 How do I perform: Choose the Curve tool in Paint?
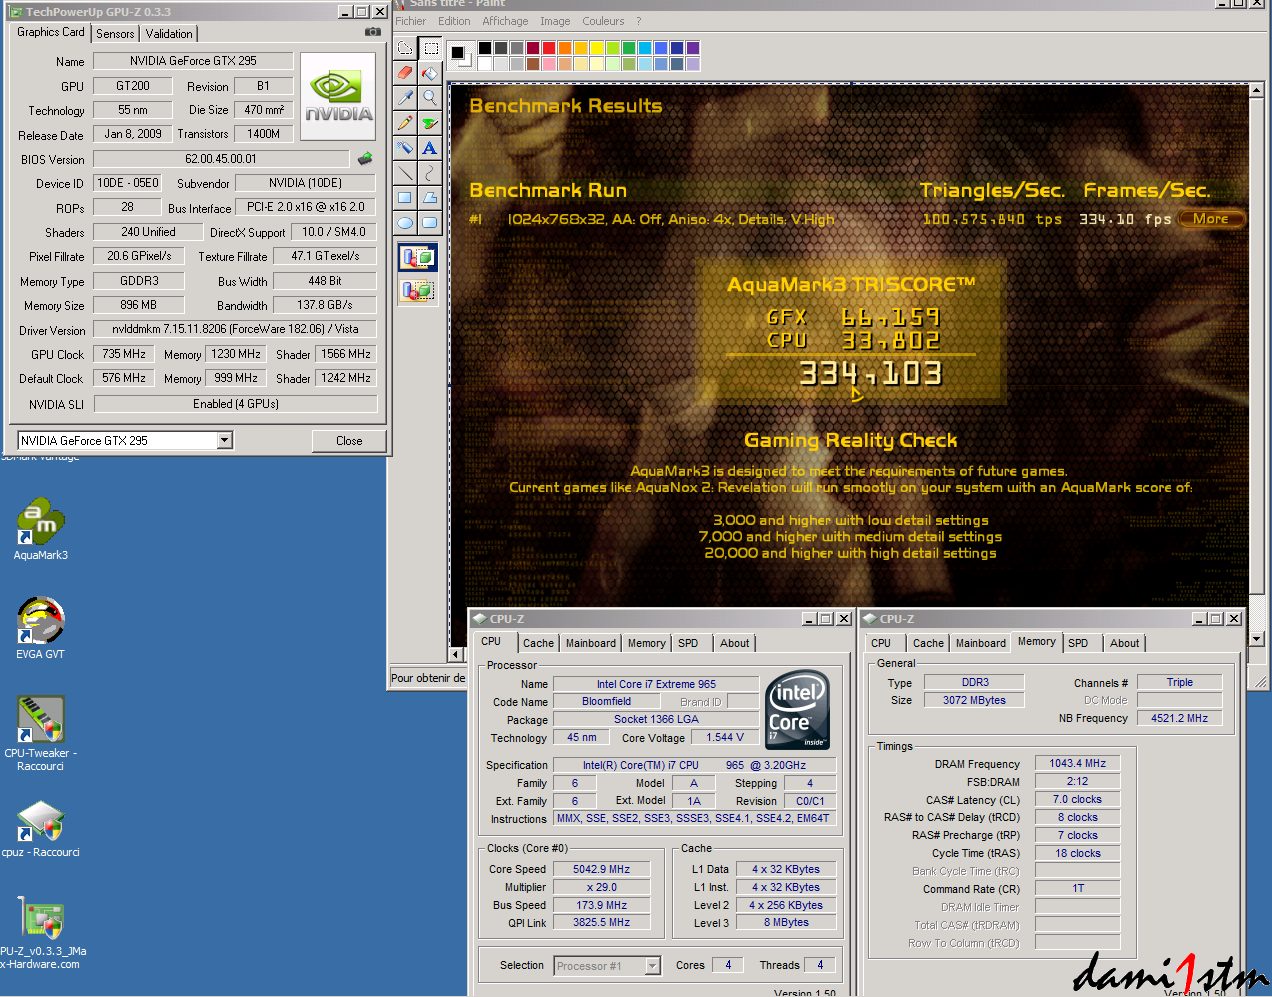(x=430, y=173)
